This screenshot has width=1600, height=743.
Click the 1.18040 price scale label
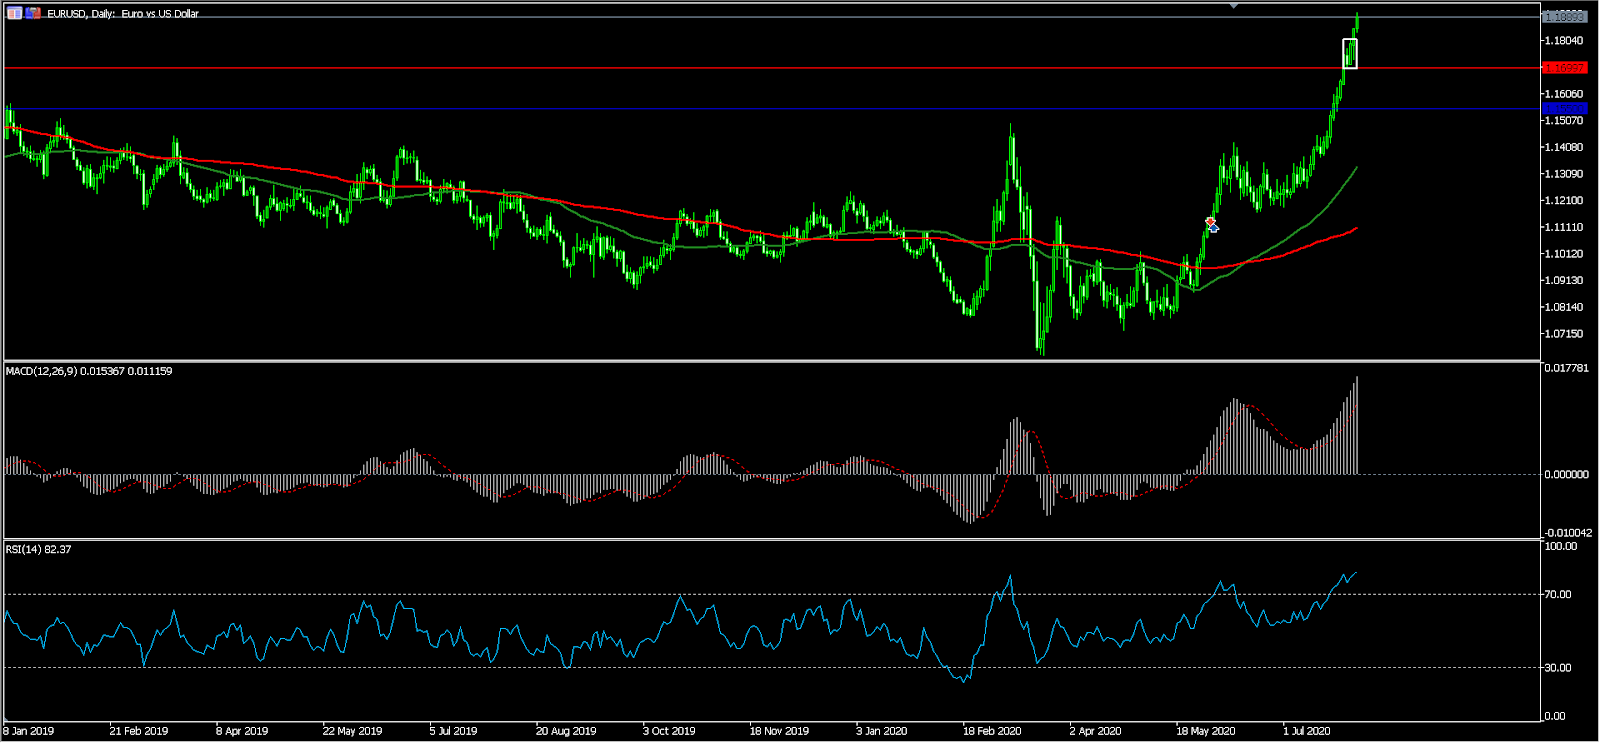pyautogui.click(x=1563, y=41)
